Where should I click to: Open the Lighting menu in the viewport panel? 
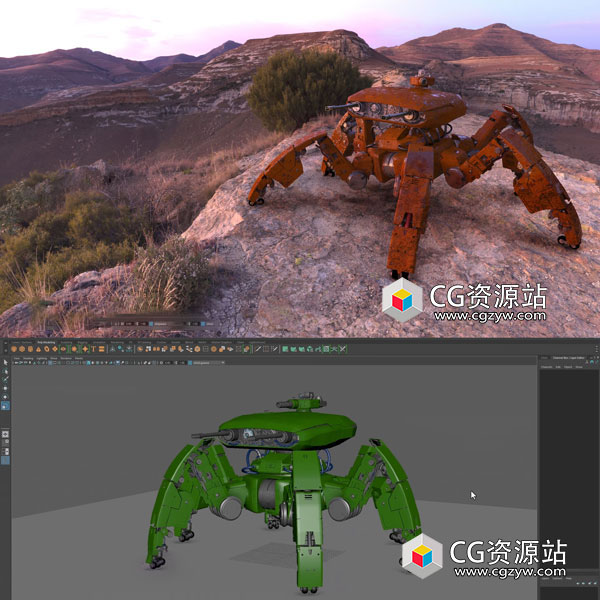(41, 358)
